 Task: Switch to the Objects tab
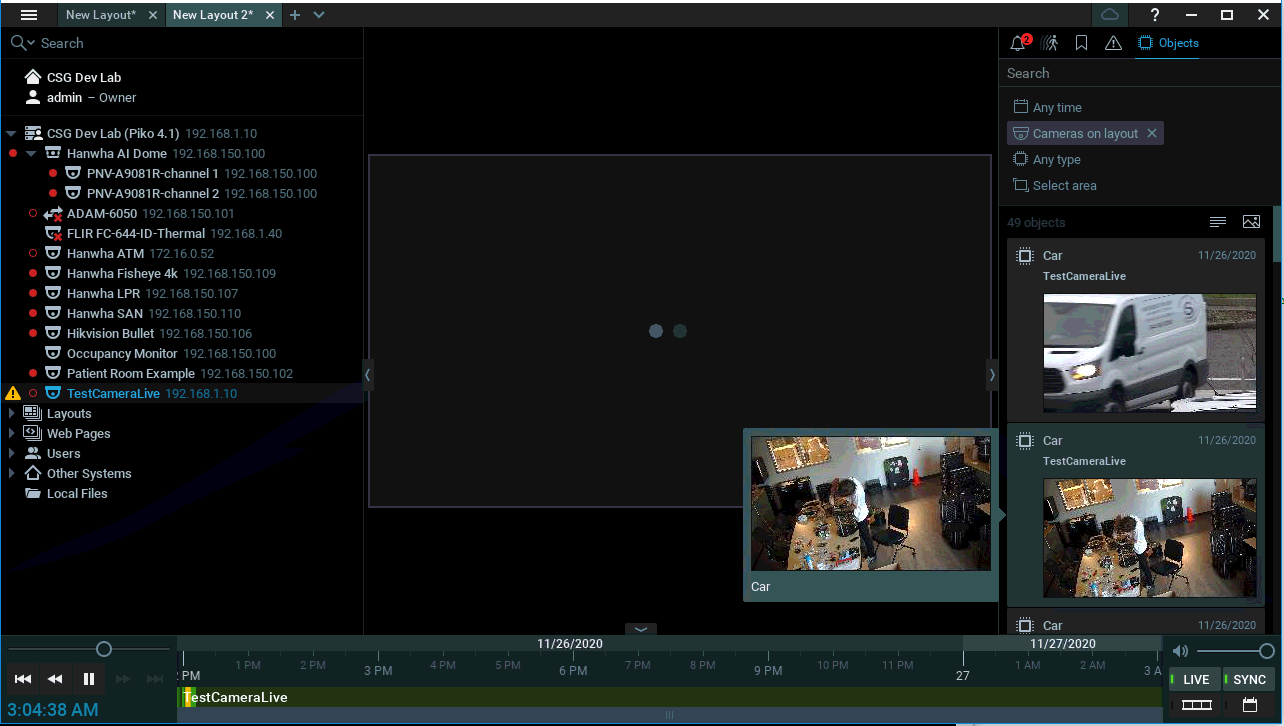[1168, 43]
